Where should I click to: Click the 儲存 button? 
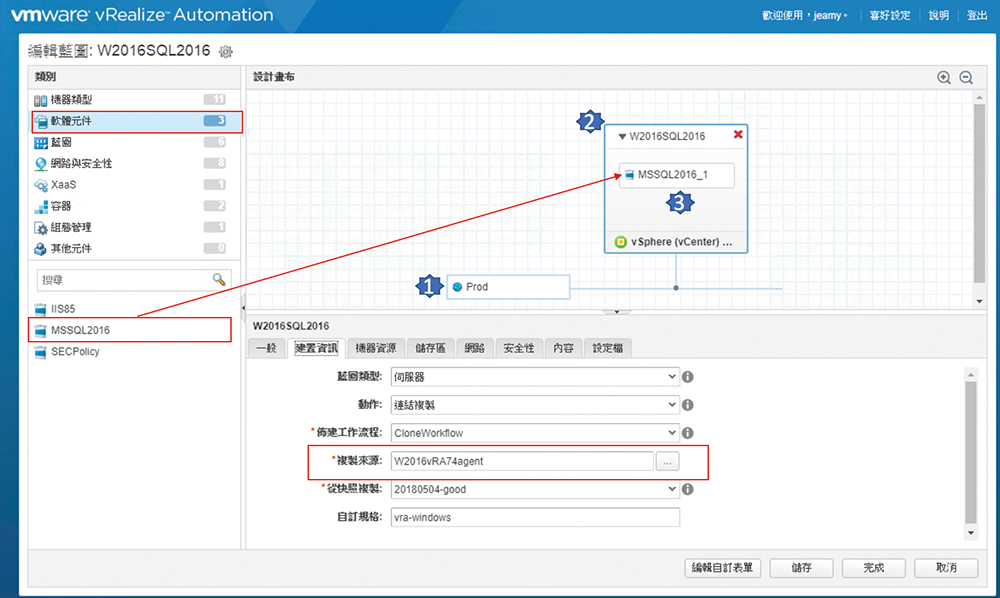tap(801, 567)
